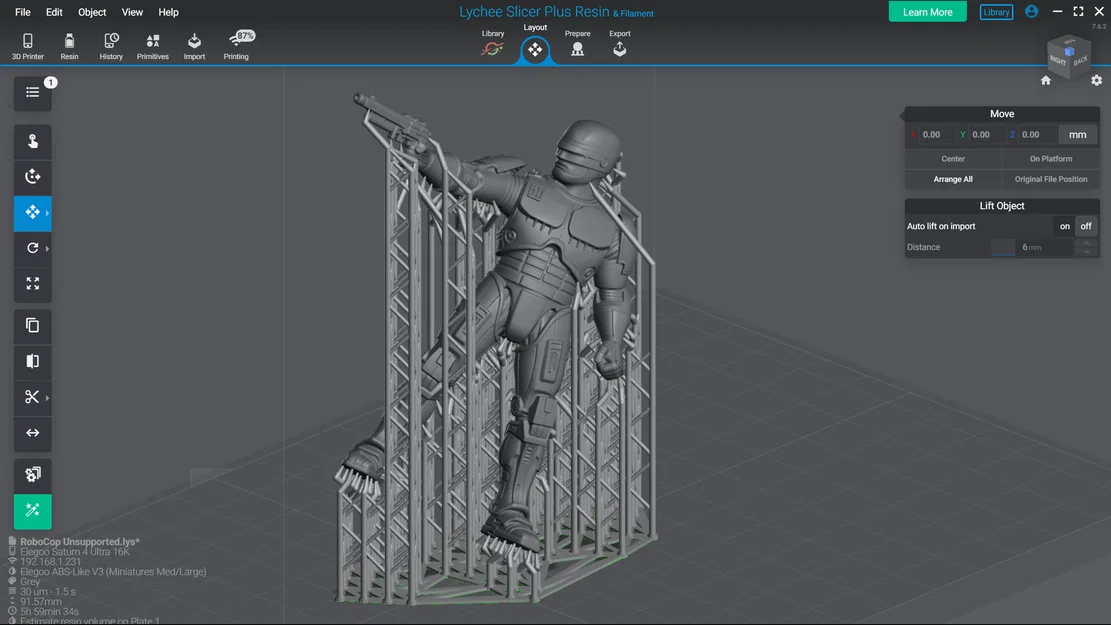Click the duplicate object tool
The image size is (1111, 625).
coord(33,325)
